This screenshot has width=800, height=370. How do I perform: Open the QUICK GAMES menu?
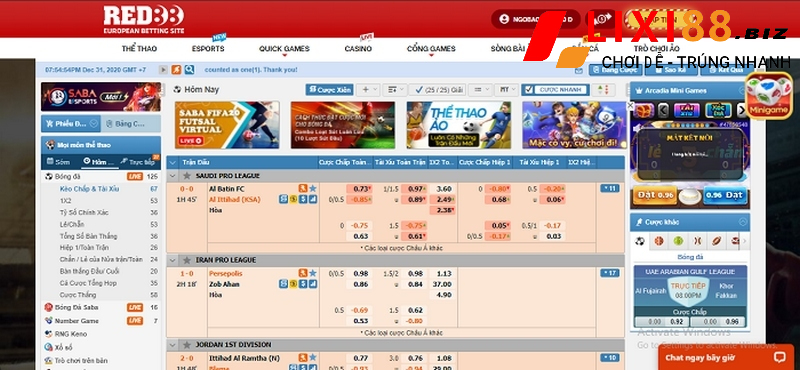(284, 49)
